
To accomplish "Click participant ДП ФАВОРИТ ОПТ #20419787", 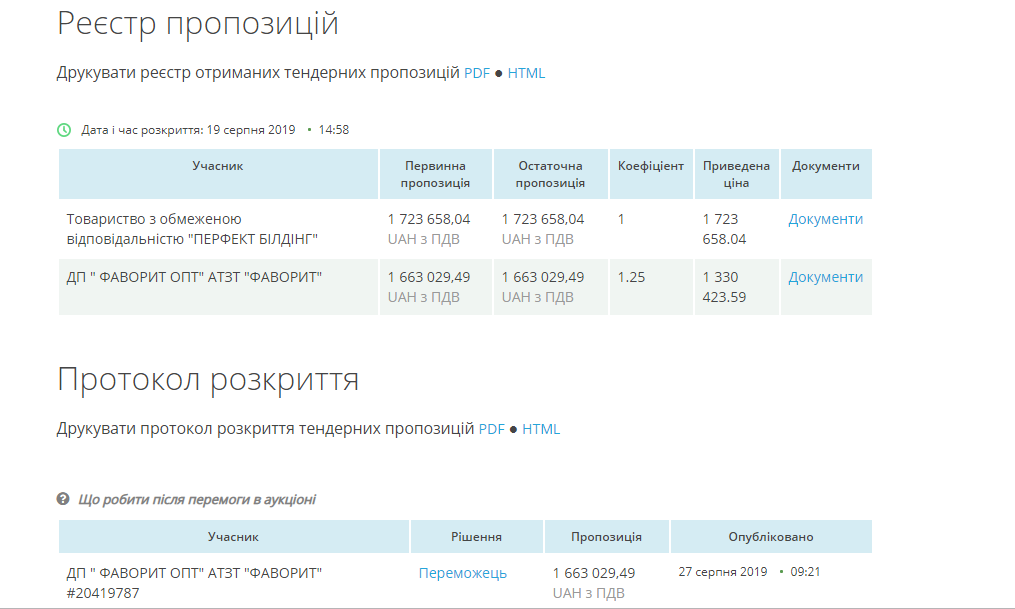I will click(194, 582).
